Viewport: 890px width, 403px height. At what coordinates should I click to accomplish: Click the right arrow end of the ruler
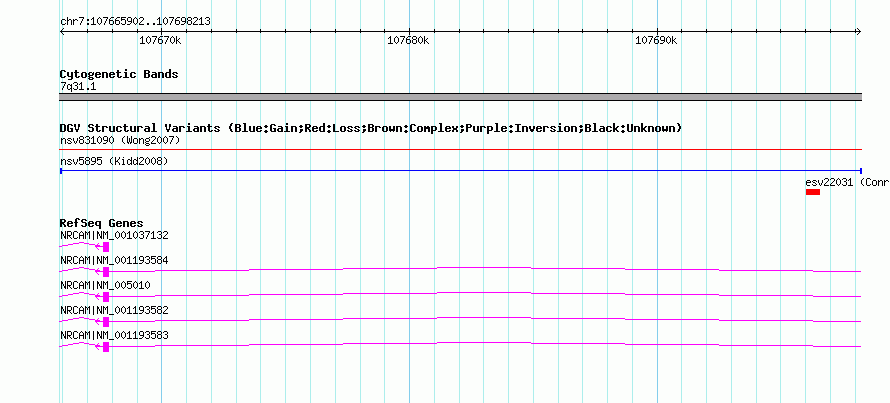(858, 32)
